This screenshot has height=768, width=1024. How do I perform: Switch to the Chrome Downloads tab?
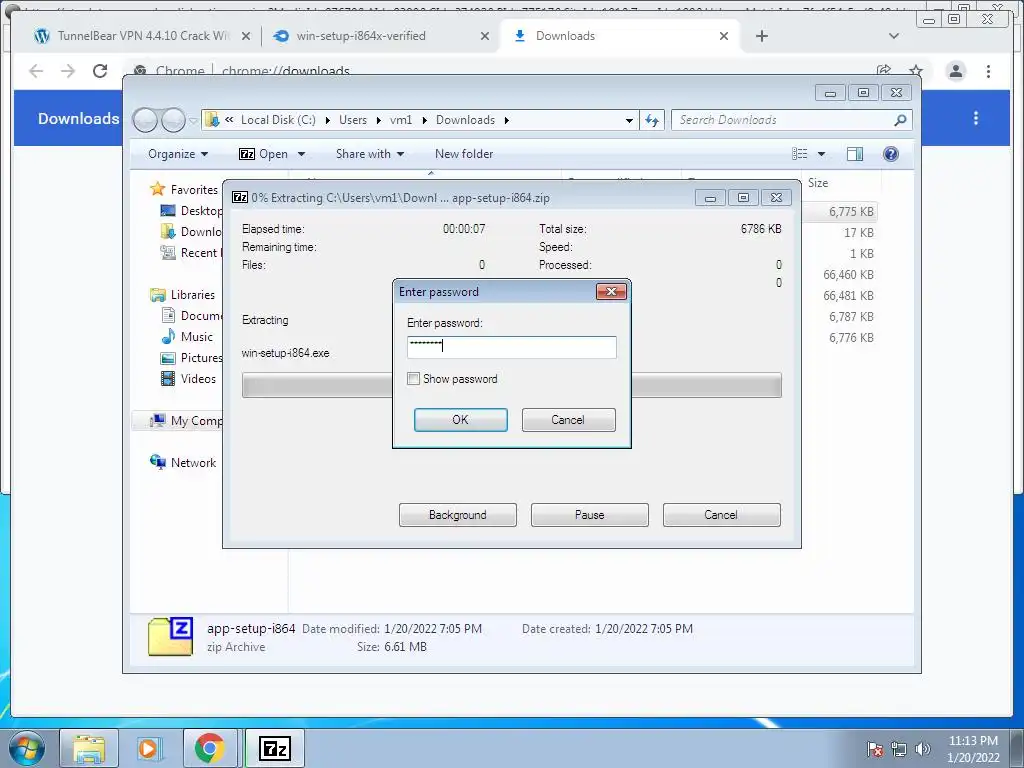point(620,36)
